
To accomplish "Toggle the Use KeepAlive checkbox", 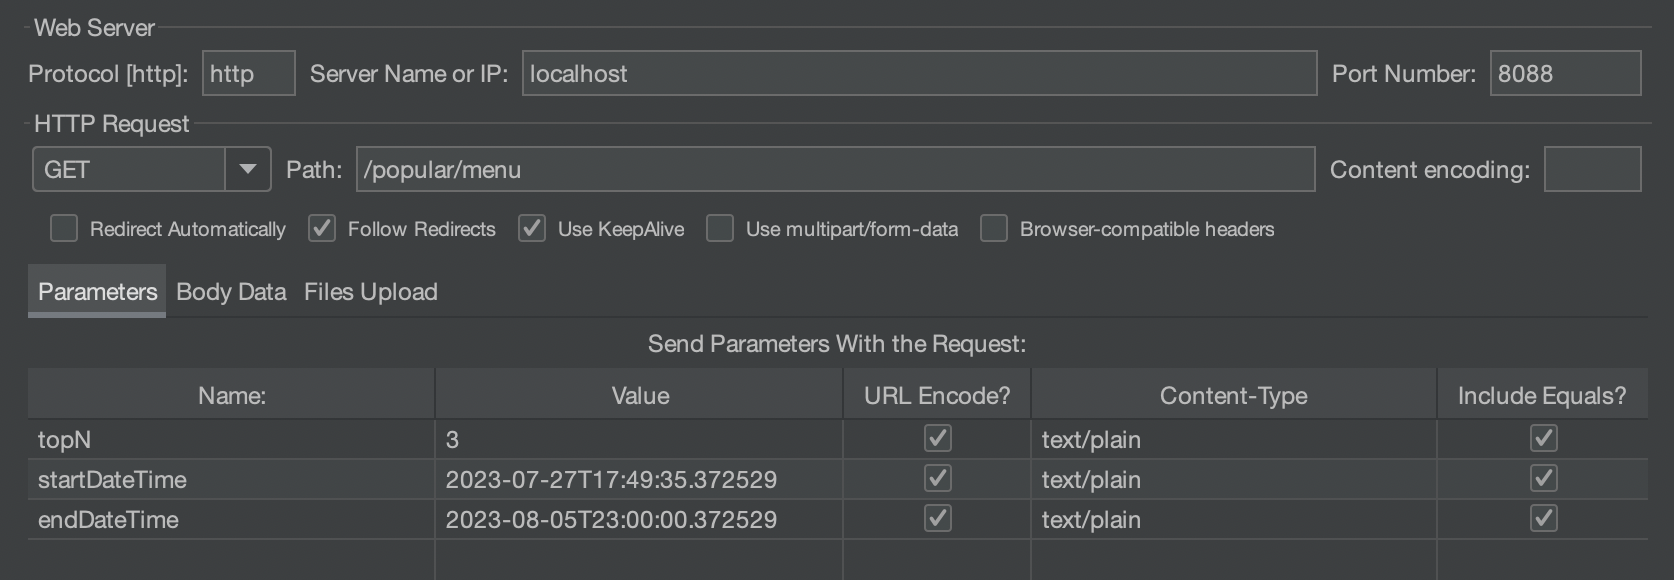I will [x=532, y=229].
